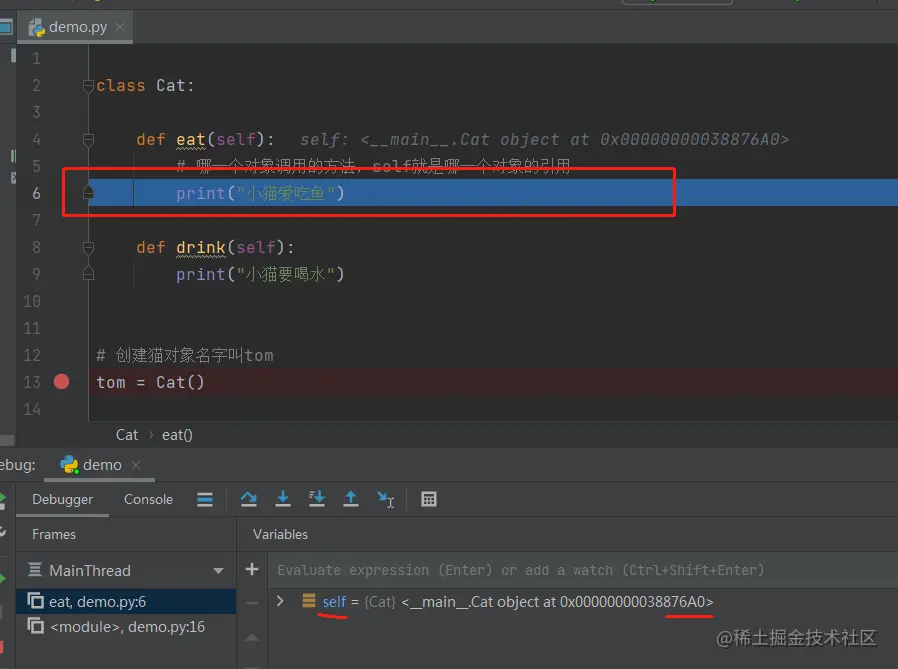
Task: Close the demo.py editor tab
Action: (120, 27)
